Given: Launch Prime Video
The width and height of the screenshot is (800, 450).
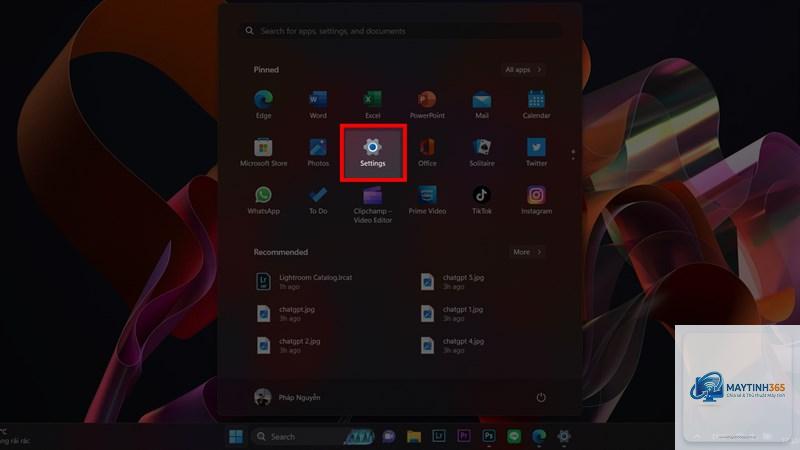Looking at the screenshot, I should coord(427,200).
